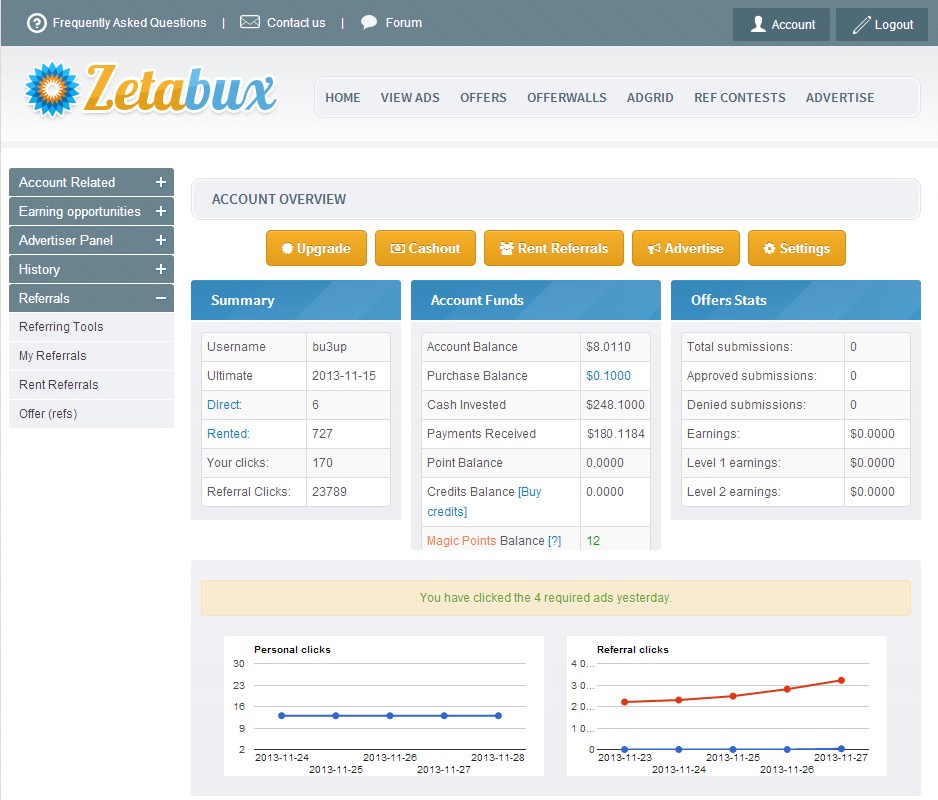Click the Direct referrals link

coord(224,404)
